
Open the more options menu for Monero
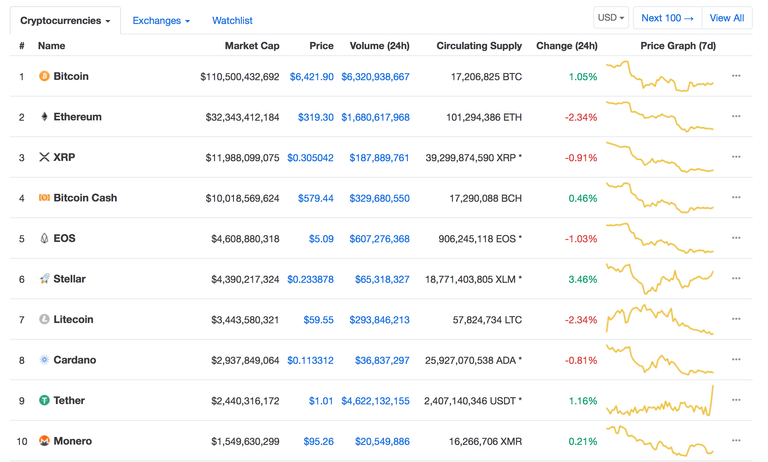(736, 440)
